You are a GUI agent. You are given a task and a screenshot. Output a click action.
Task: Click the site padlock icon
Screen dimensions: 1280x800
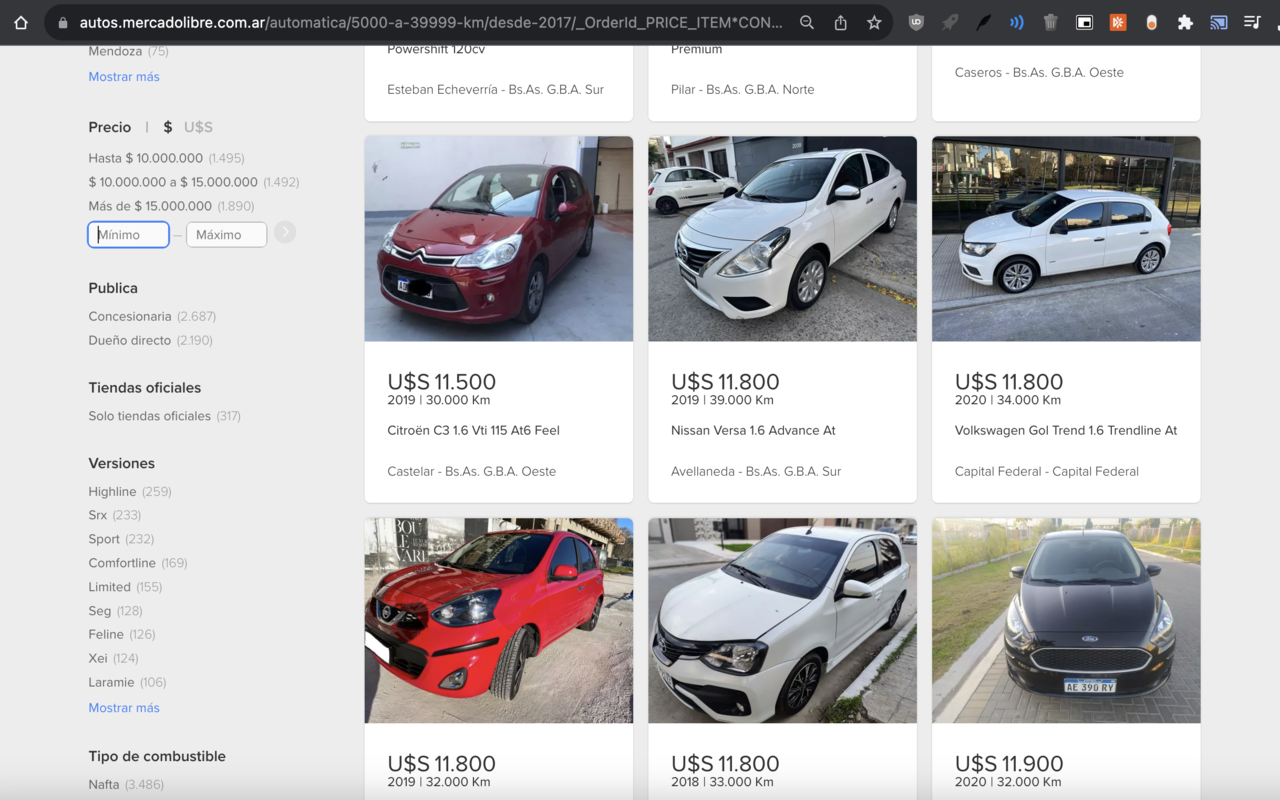click(63, 22)
